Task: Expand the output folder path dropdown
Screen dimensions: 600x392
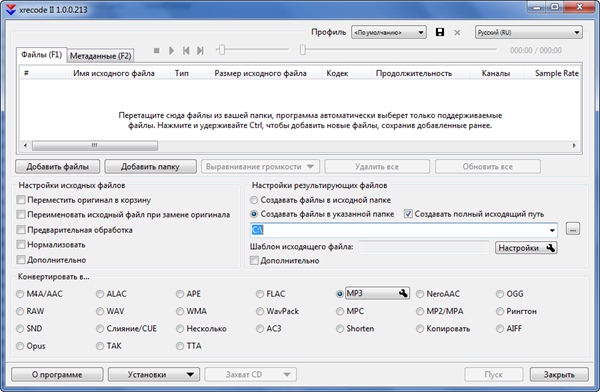Action: pyautogui.click(x=552, y=230)
